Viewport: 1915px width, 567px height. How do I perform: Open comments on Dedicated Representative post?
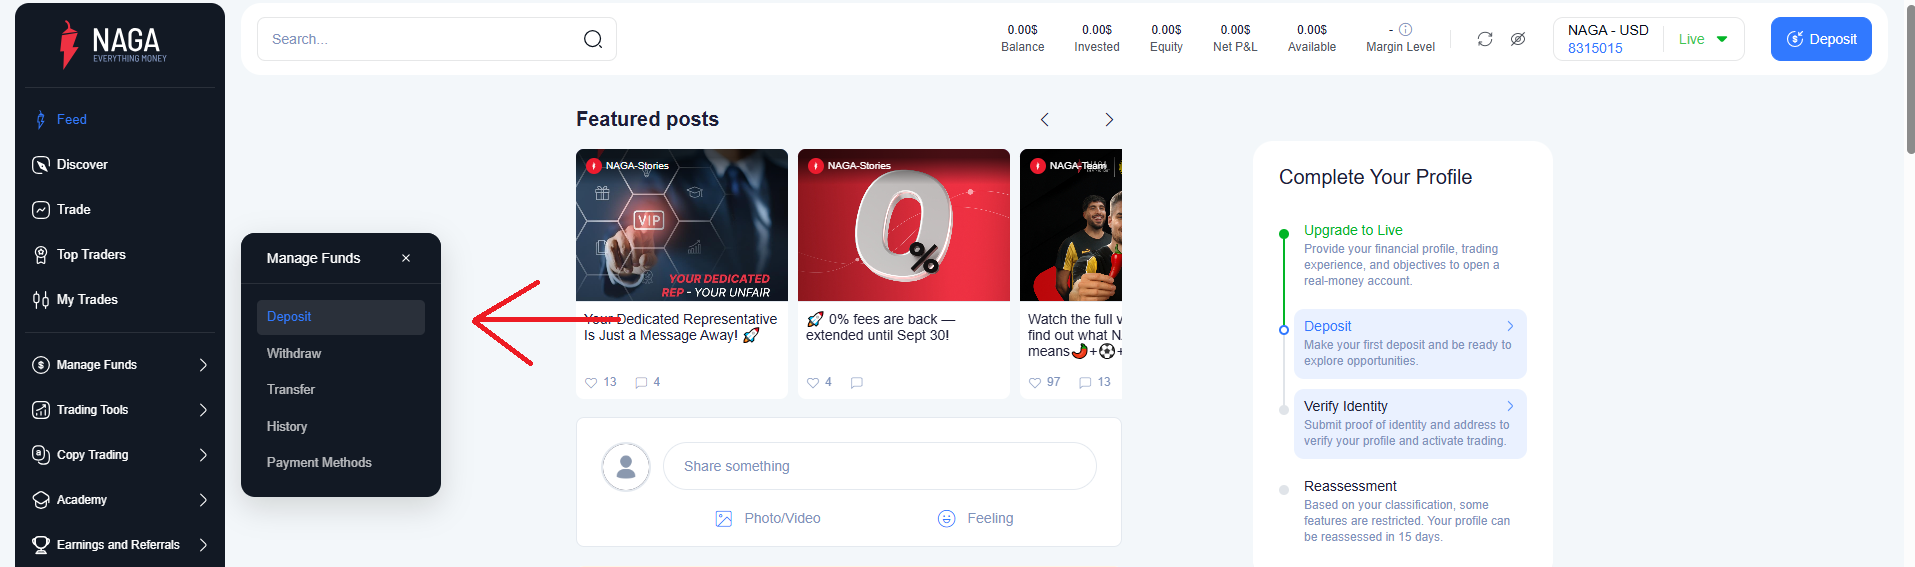641,382
